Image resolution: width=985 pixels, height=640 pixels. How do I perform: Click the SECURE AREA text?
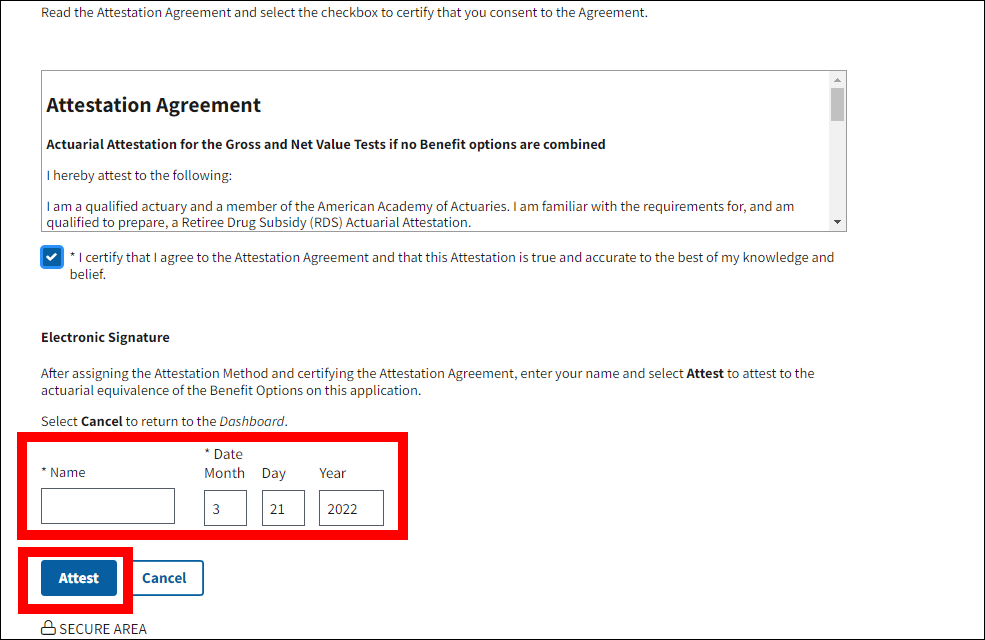click(x=103, y=629)
